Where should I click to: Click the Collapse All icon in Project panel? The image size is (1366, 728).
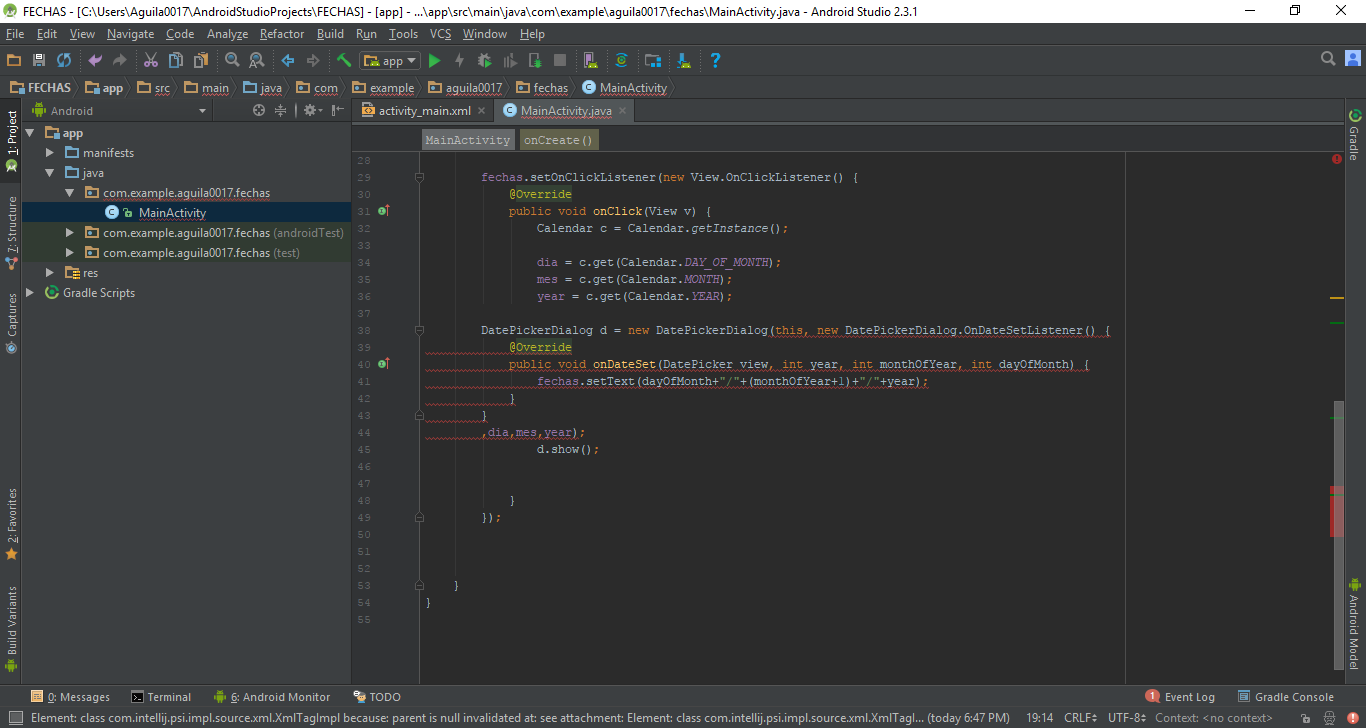pos(281,111)
